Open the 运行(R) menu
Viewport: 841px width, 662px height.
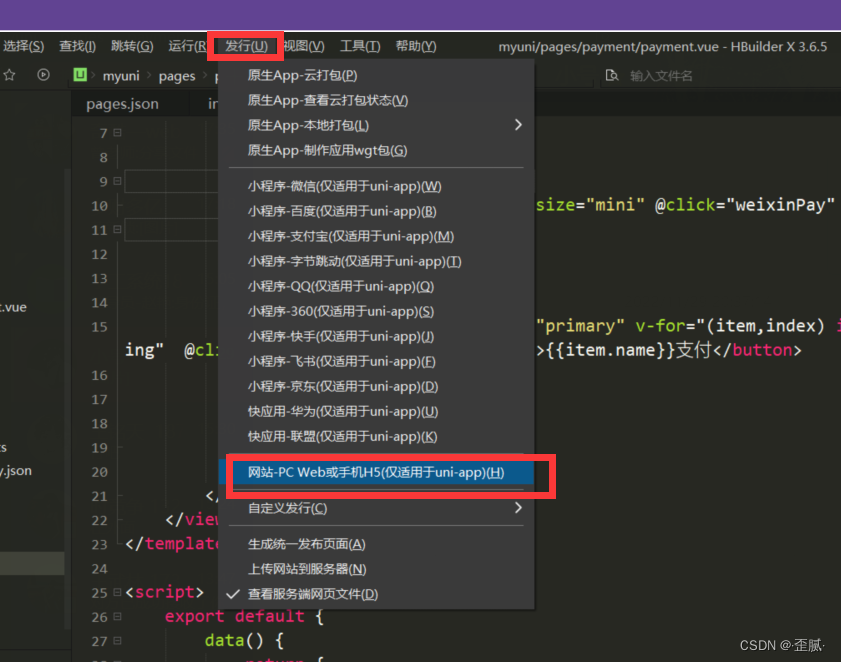pos(187,47)
